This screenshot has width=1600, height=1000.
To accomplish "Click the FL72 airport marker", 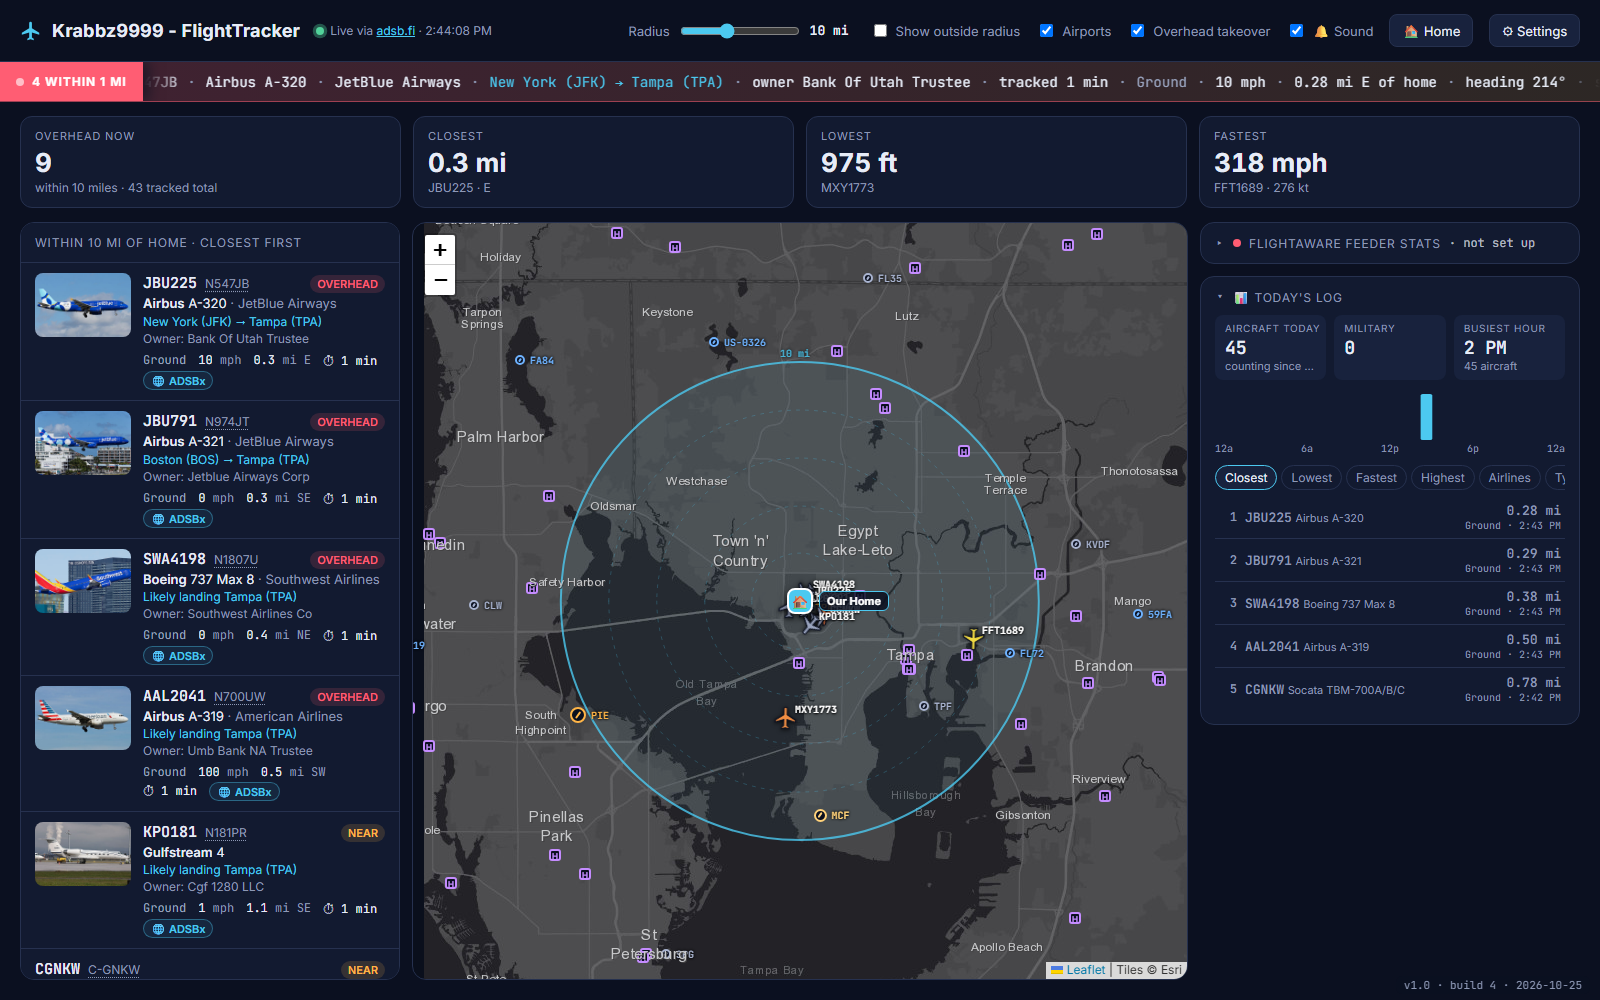I will [1010, 653].
